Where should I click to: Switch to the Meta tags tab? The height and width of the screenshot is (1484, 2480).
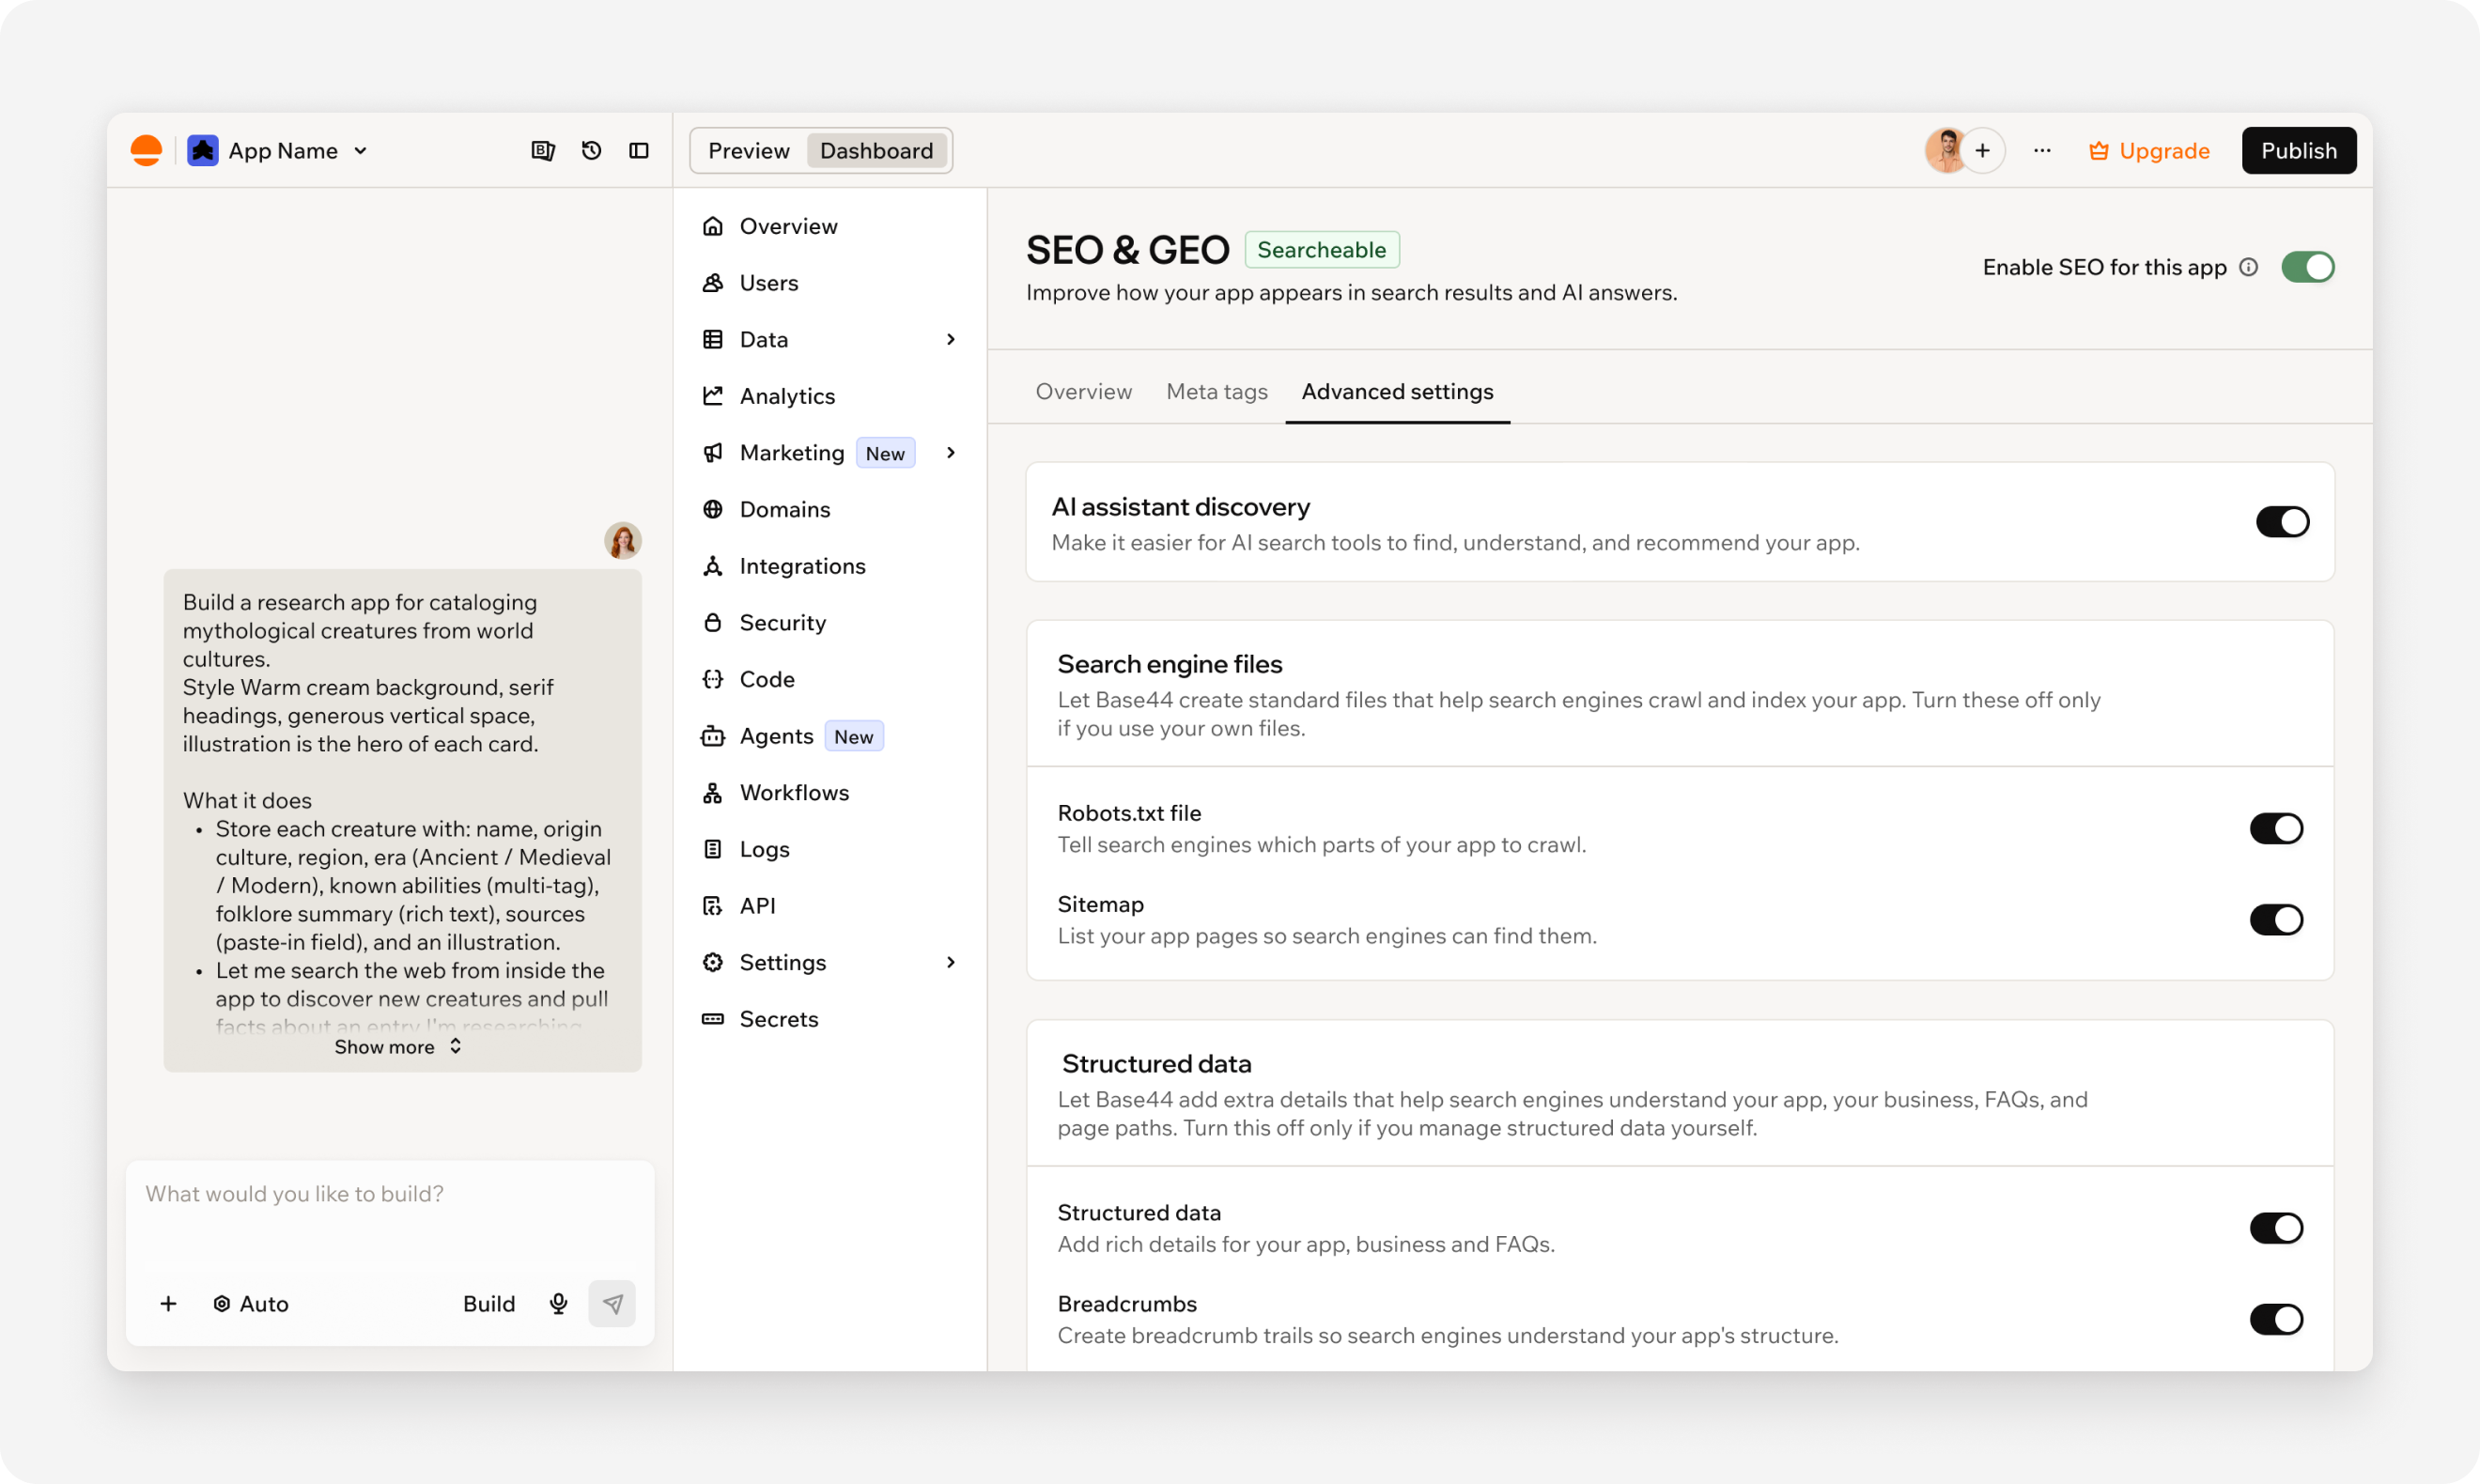(1217, 392)
